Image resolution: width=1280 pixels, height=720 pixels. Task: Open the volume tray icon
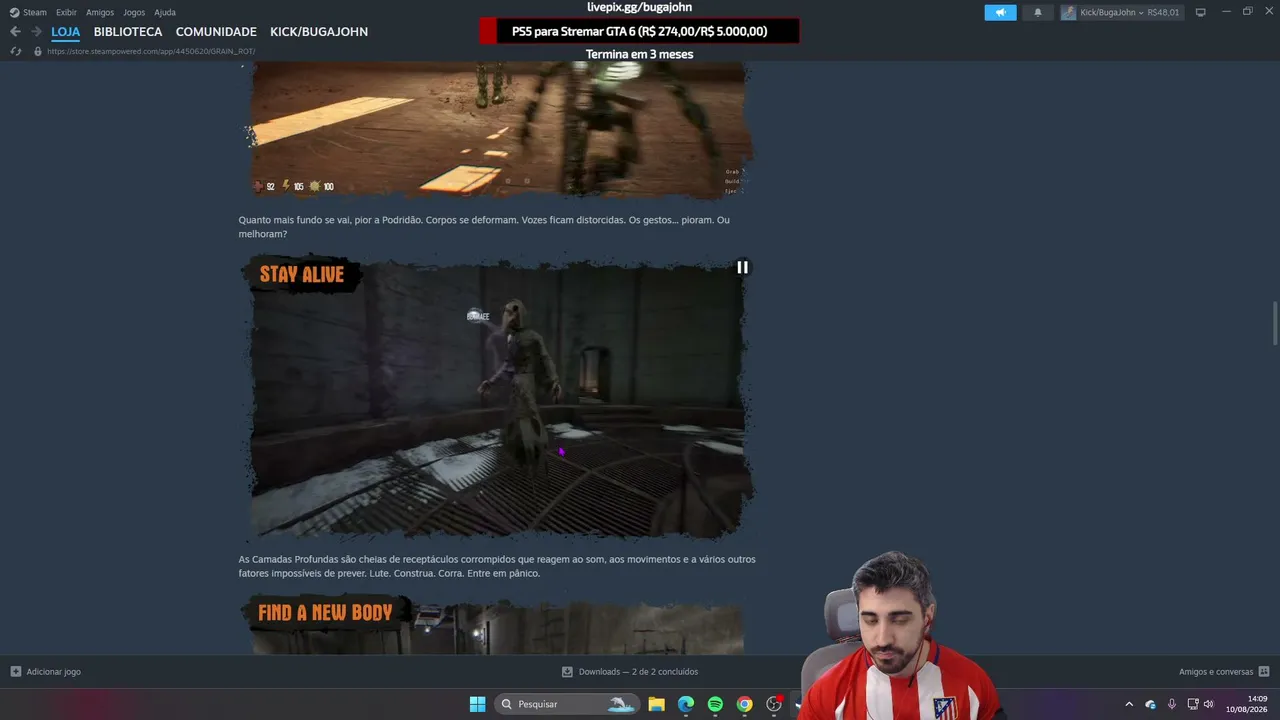pos(1209,704)
